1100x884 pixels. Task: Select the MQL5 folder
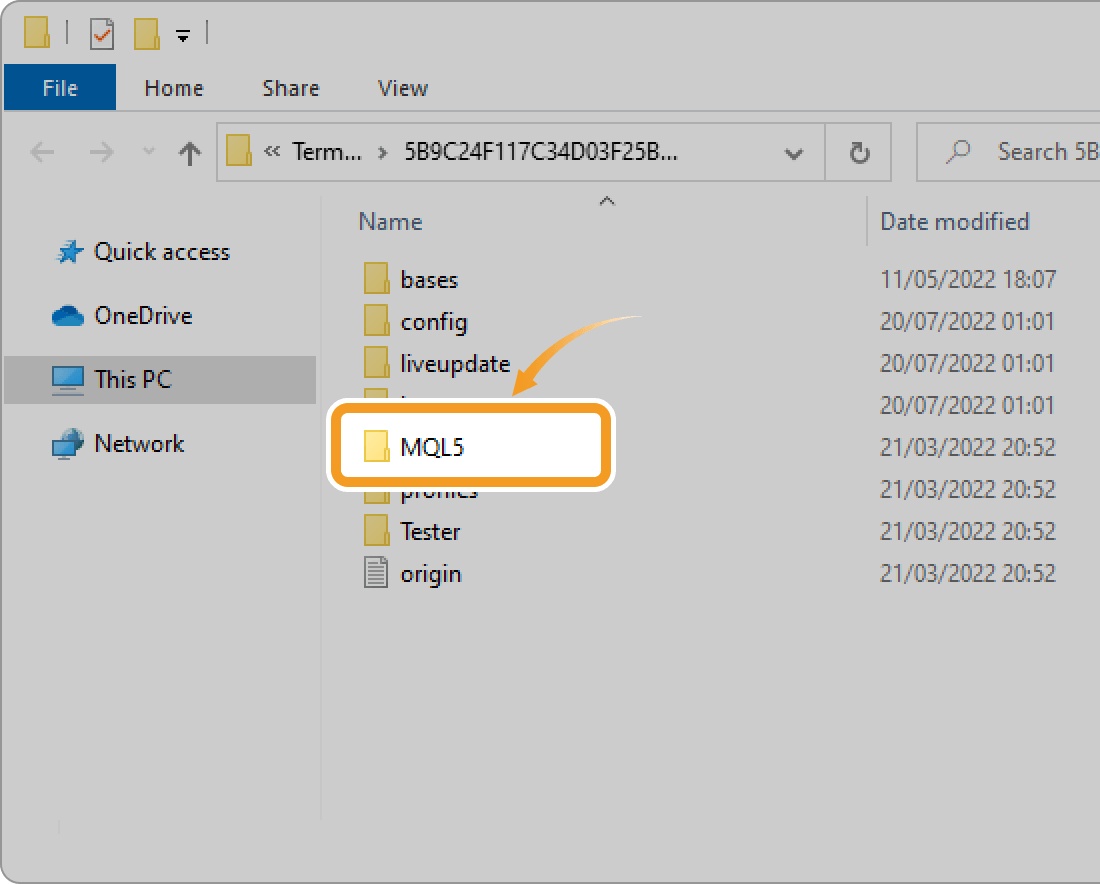pyautogui.click(x=432, y=447)
